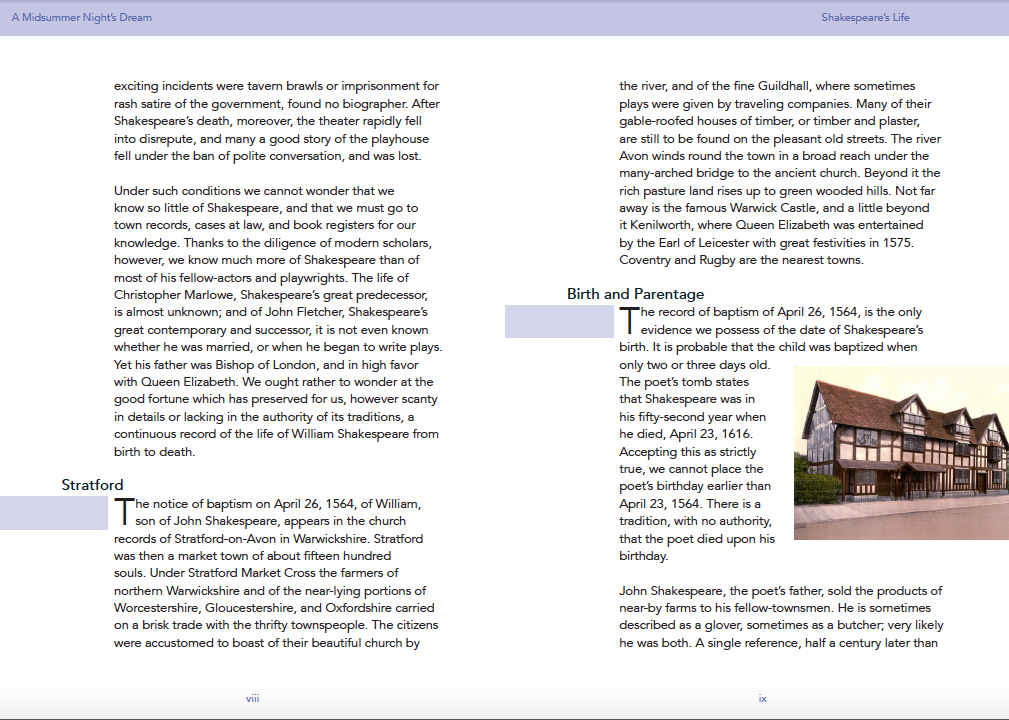
Task: Click the 'Shakespeare's Life' header title
Action: [x=865, y=17]
